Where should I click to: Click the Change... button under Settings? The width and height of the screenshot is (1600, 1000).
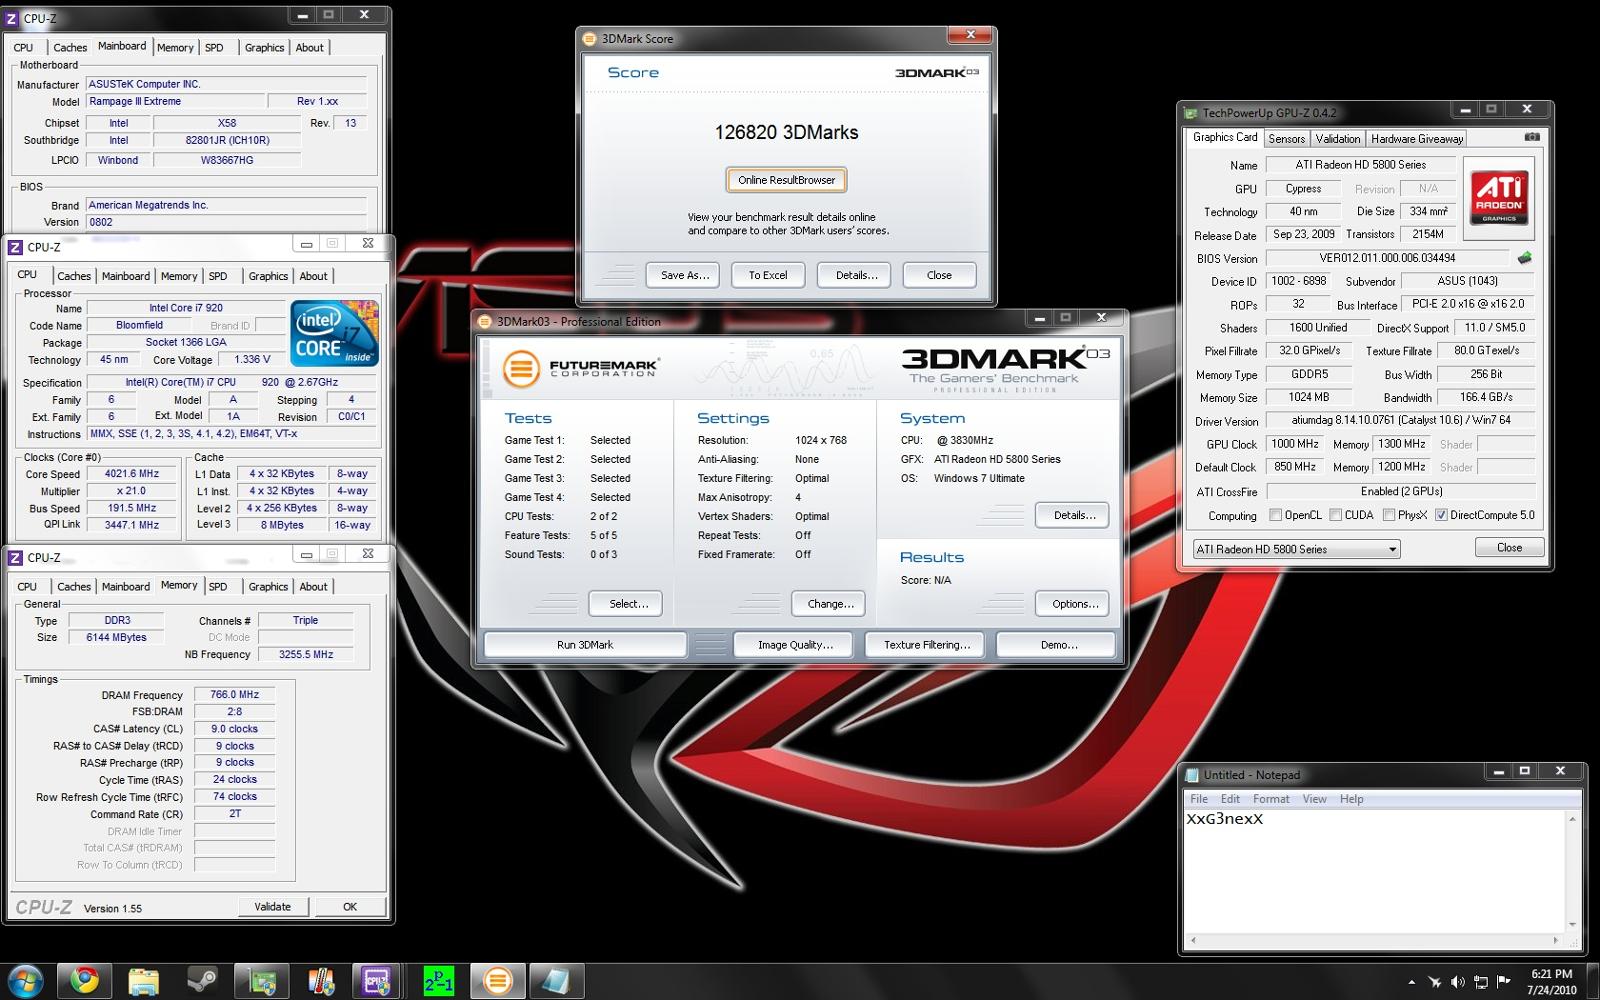pyautogui.click(x=830, y=604)
